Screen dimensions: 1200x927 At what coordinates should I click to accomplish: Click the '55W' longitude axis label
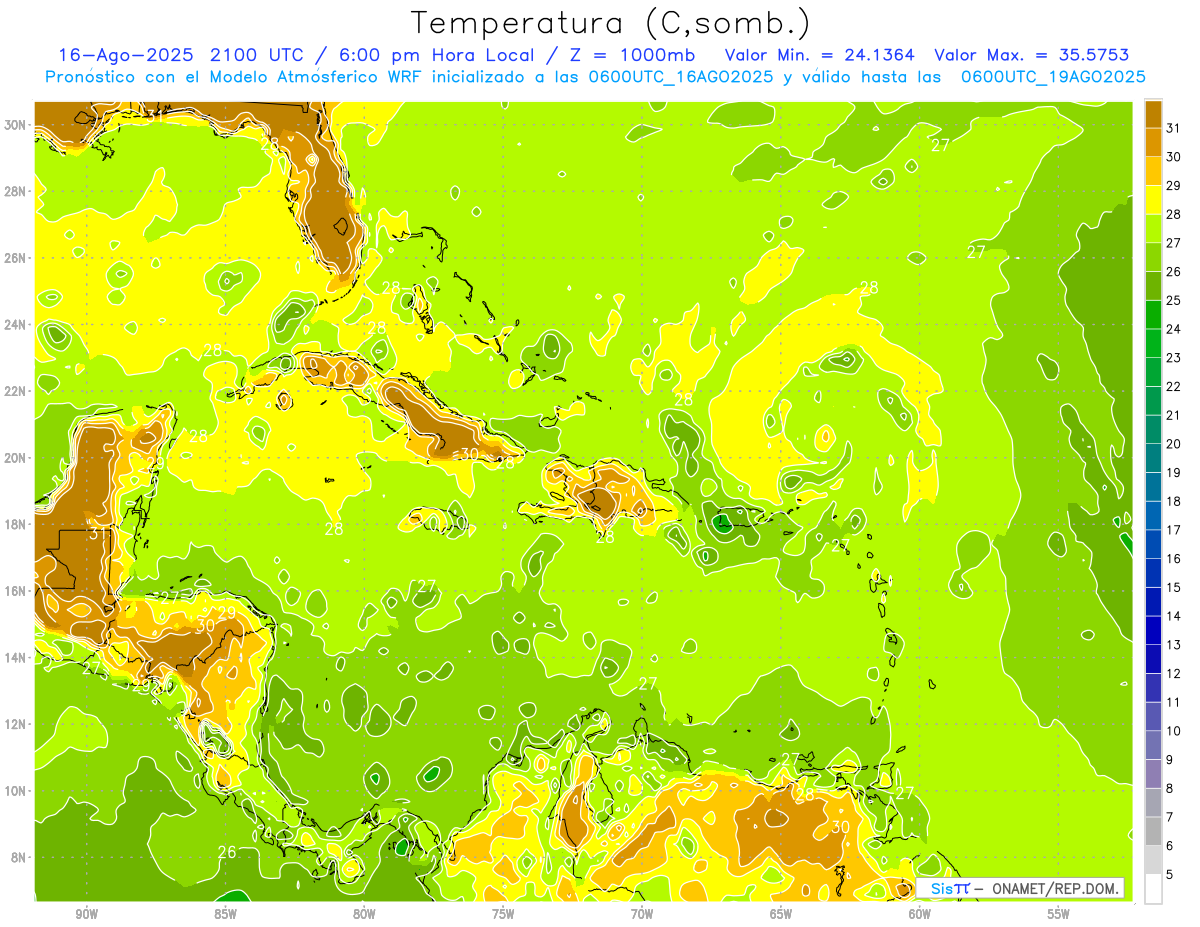coord(1059,913)
